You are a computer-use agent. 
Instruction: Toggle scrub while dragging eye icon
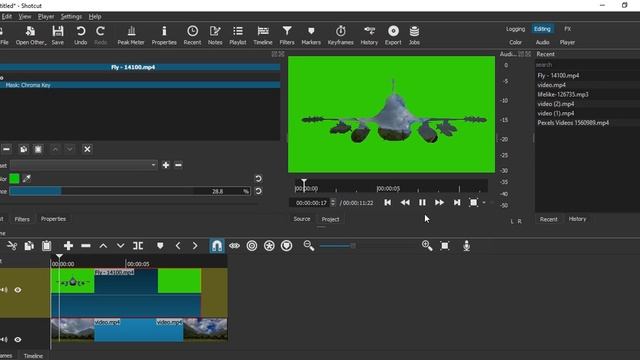pos(234,246)
